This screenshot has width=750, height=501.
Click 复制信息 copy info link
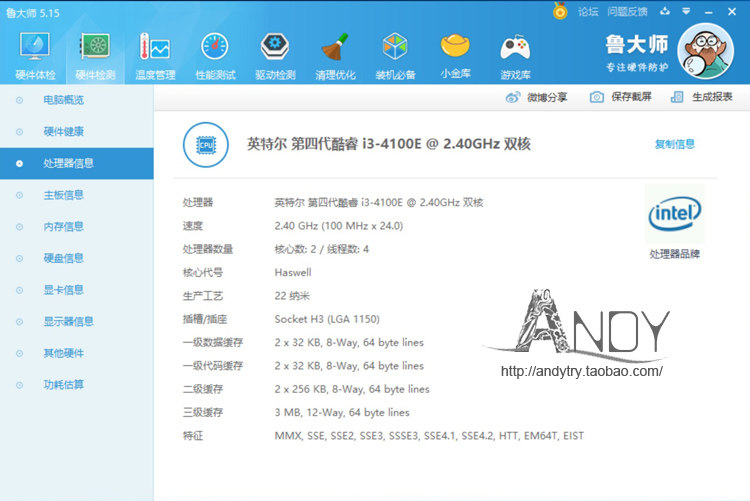674,144
